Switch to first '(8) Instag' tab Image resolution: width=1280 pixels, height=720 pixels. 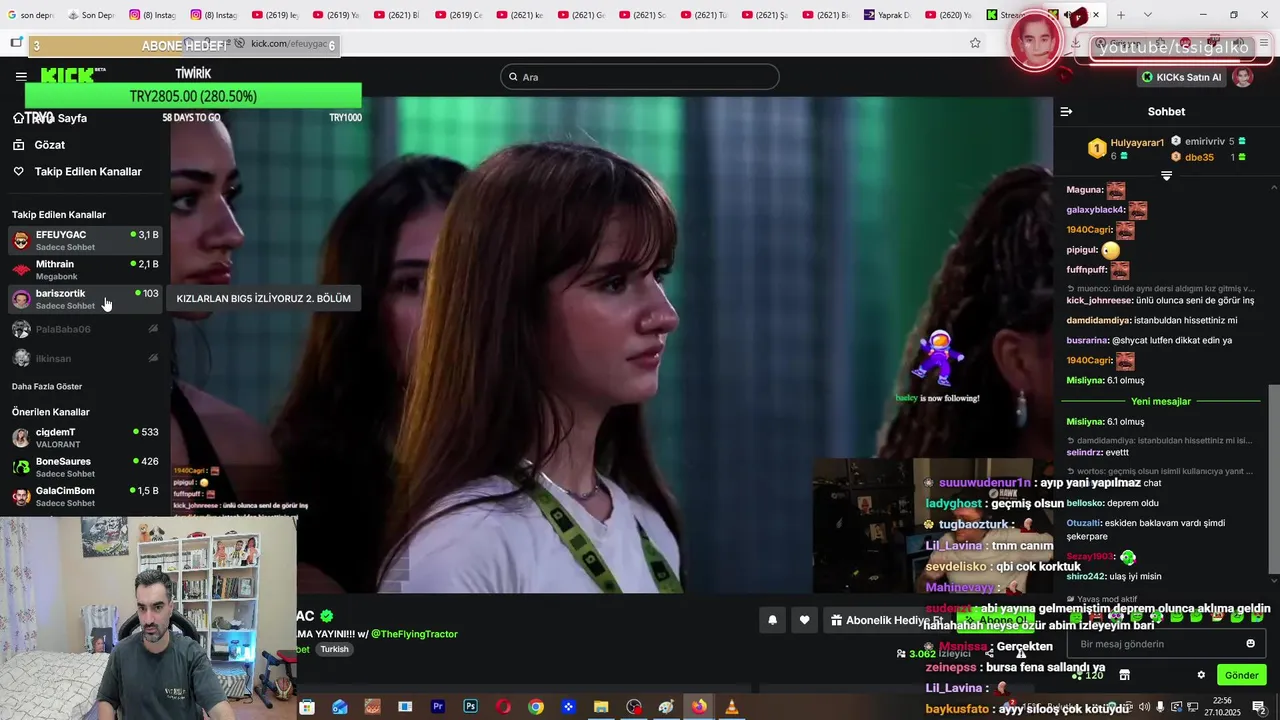(x=151, y=15)
